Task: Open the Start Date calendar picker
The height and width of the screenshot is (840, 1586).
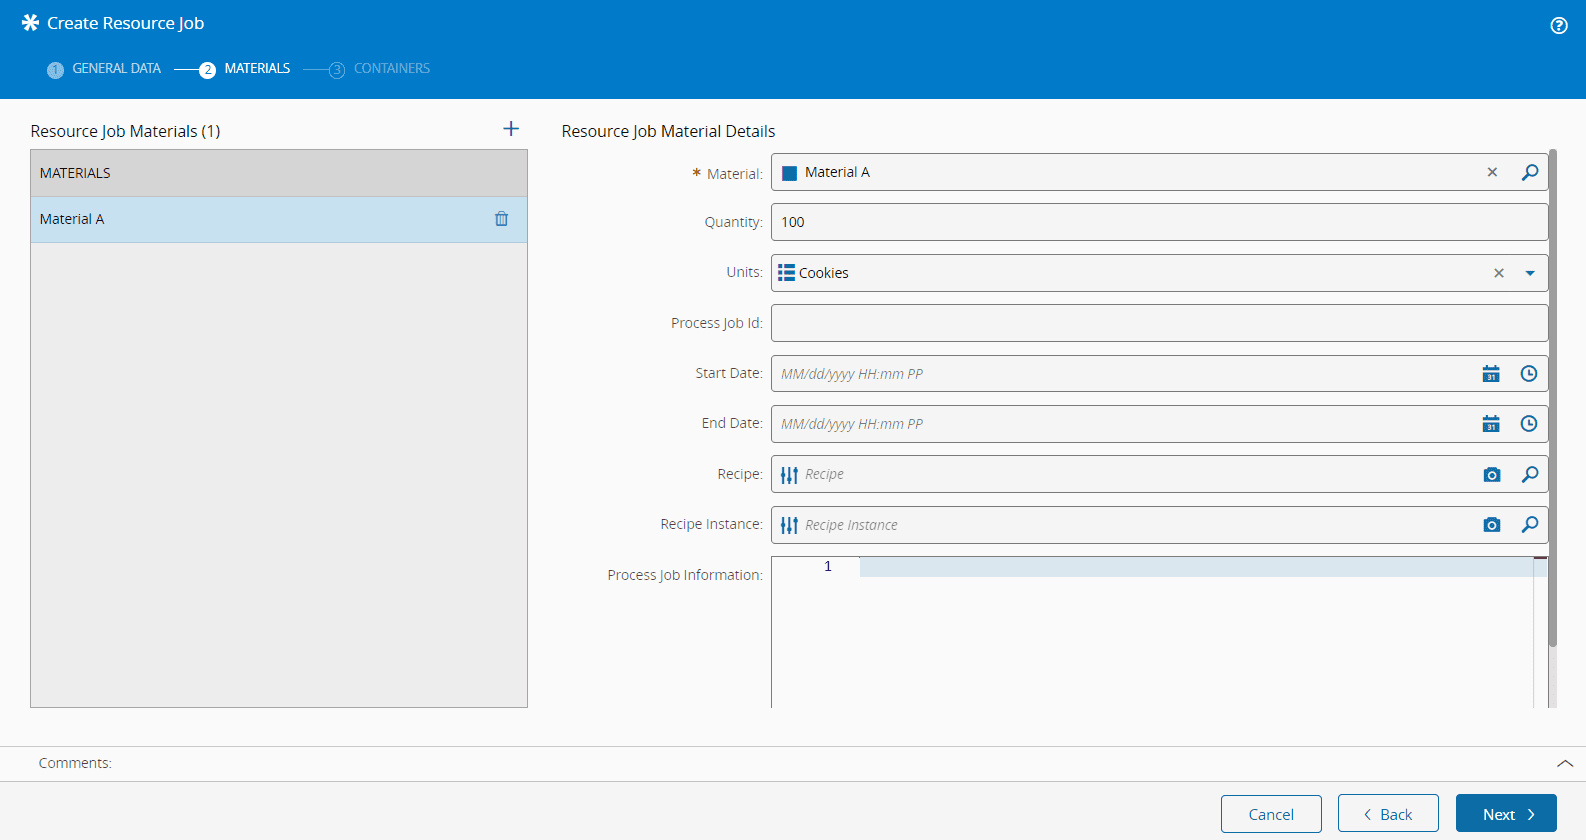Action: coord(1491,374)
